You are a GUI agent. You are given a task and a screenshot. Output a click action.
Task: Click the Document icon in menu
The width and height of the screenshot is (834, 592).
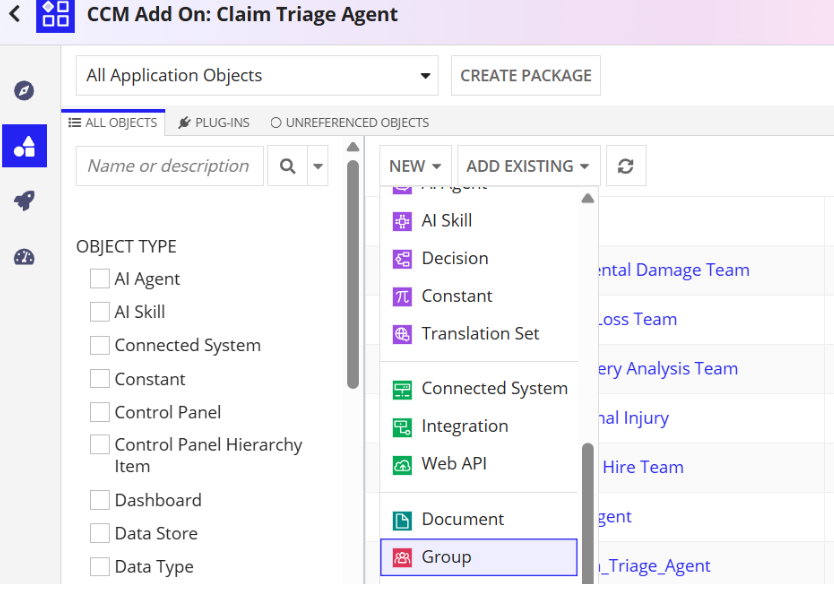point(402,520)
